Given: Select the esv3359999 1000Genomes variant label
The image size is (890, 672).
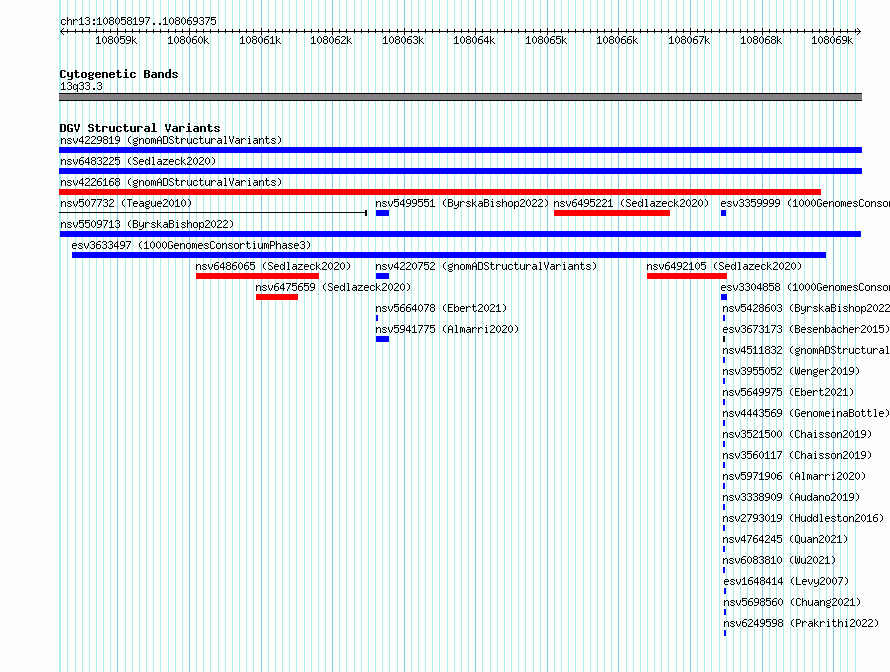Looking at the screenshot, I should [805, 203].
